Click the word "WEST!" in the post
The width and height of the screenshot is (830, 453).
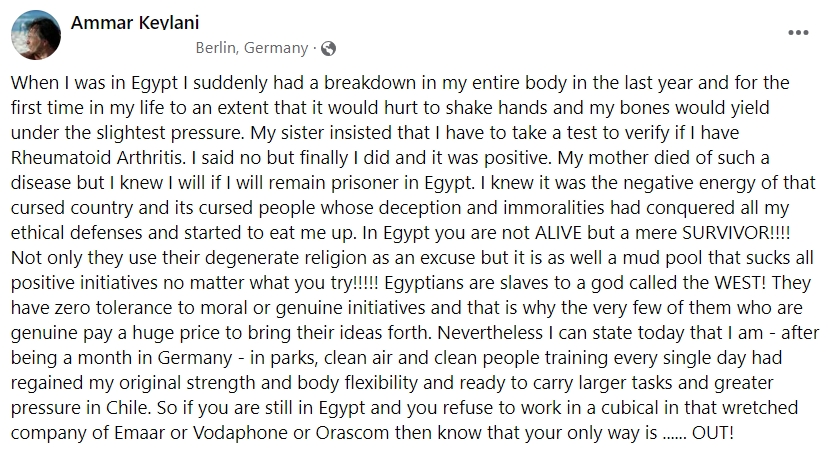[740, 283]
